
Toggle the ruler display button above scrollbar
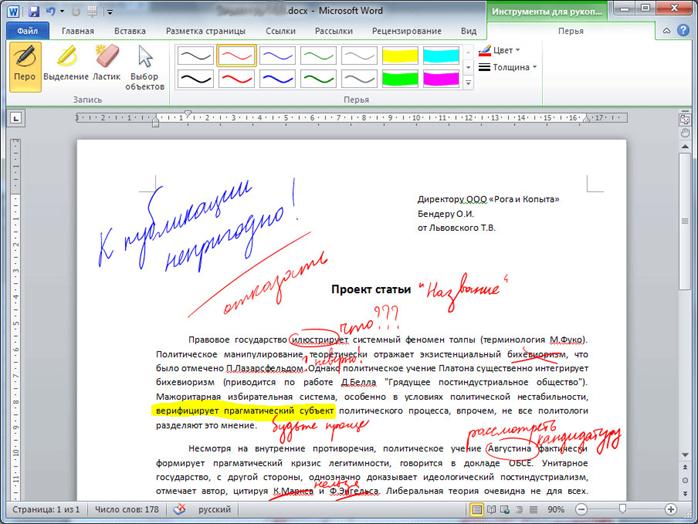pyautogui.click(x=685, y=119)
